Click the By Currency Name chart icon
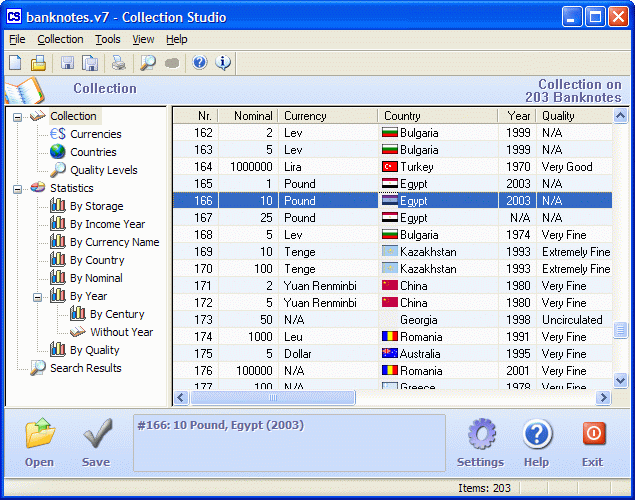This screenshot has height=500, width=635. click(x=58, y=241)
